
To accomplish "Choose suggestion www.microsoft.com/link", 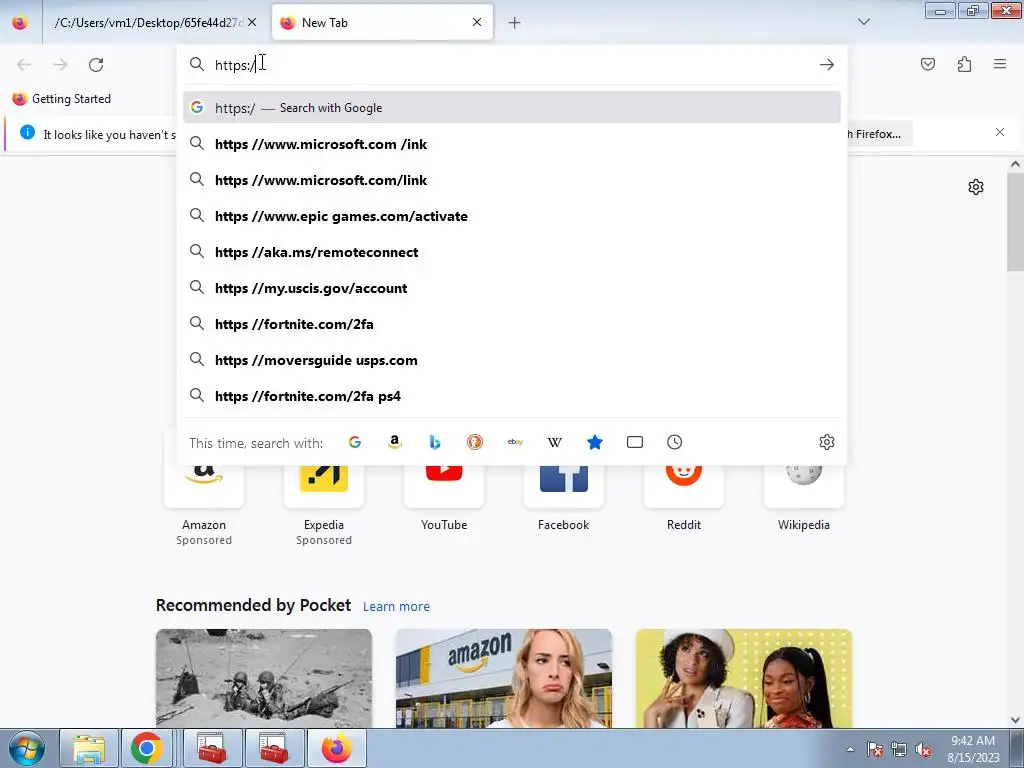I will pos(511,180).
